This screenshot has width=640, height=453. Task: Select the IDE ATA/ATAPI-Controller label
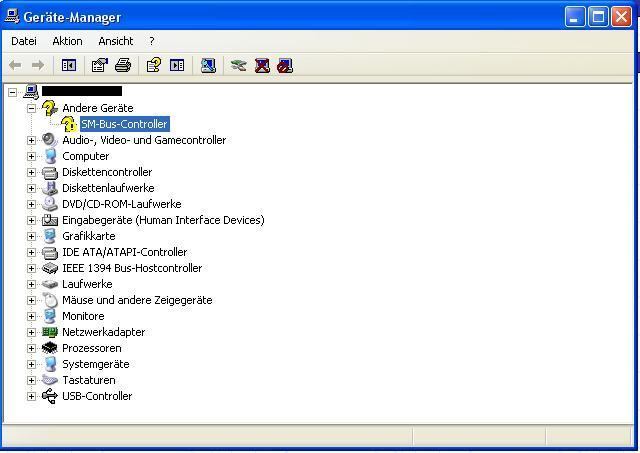coord(124,252)
